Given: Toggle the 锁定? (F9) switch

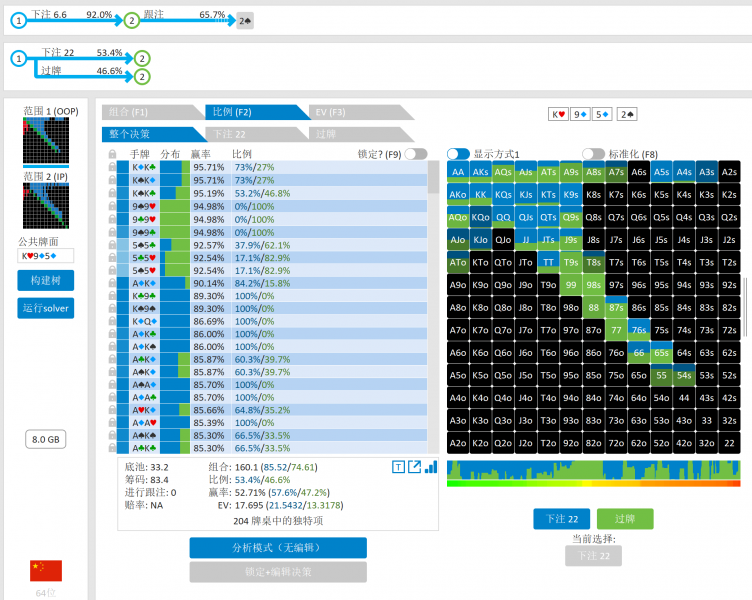Looking at the screenshot, I should tap(415, 154).
